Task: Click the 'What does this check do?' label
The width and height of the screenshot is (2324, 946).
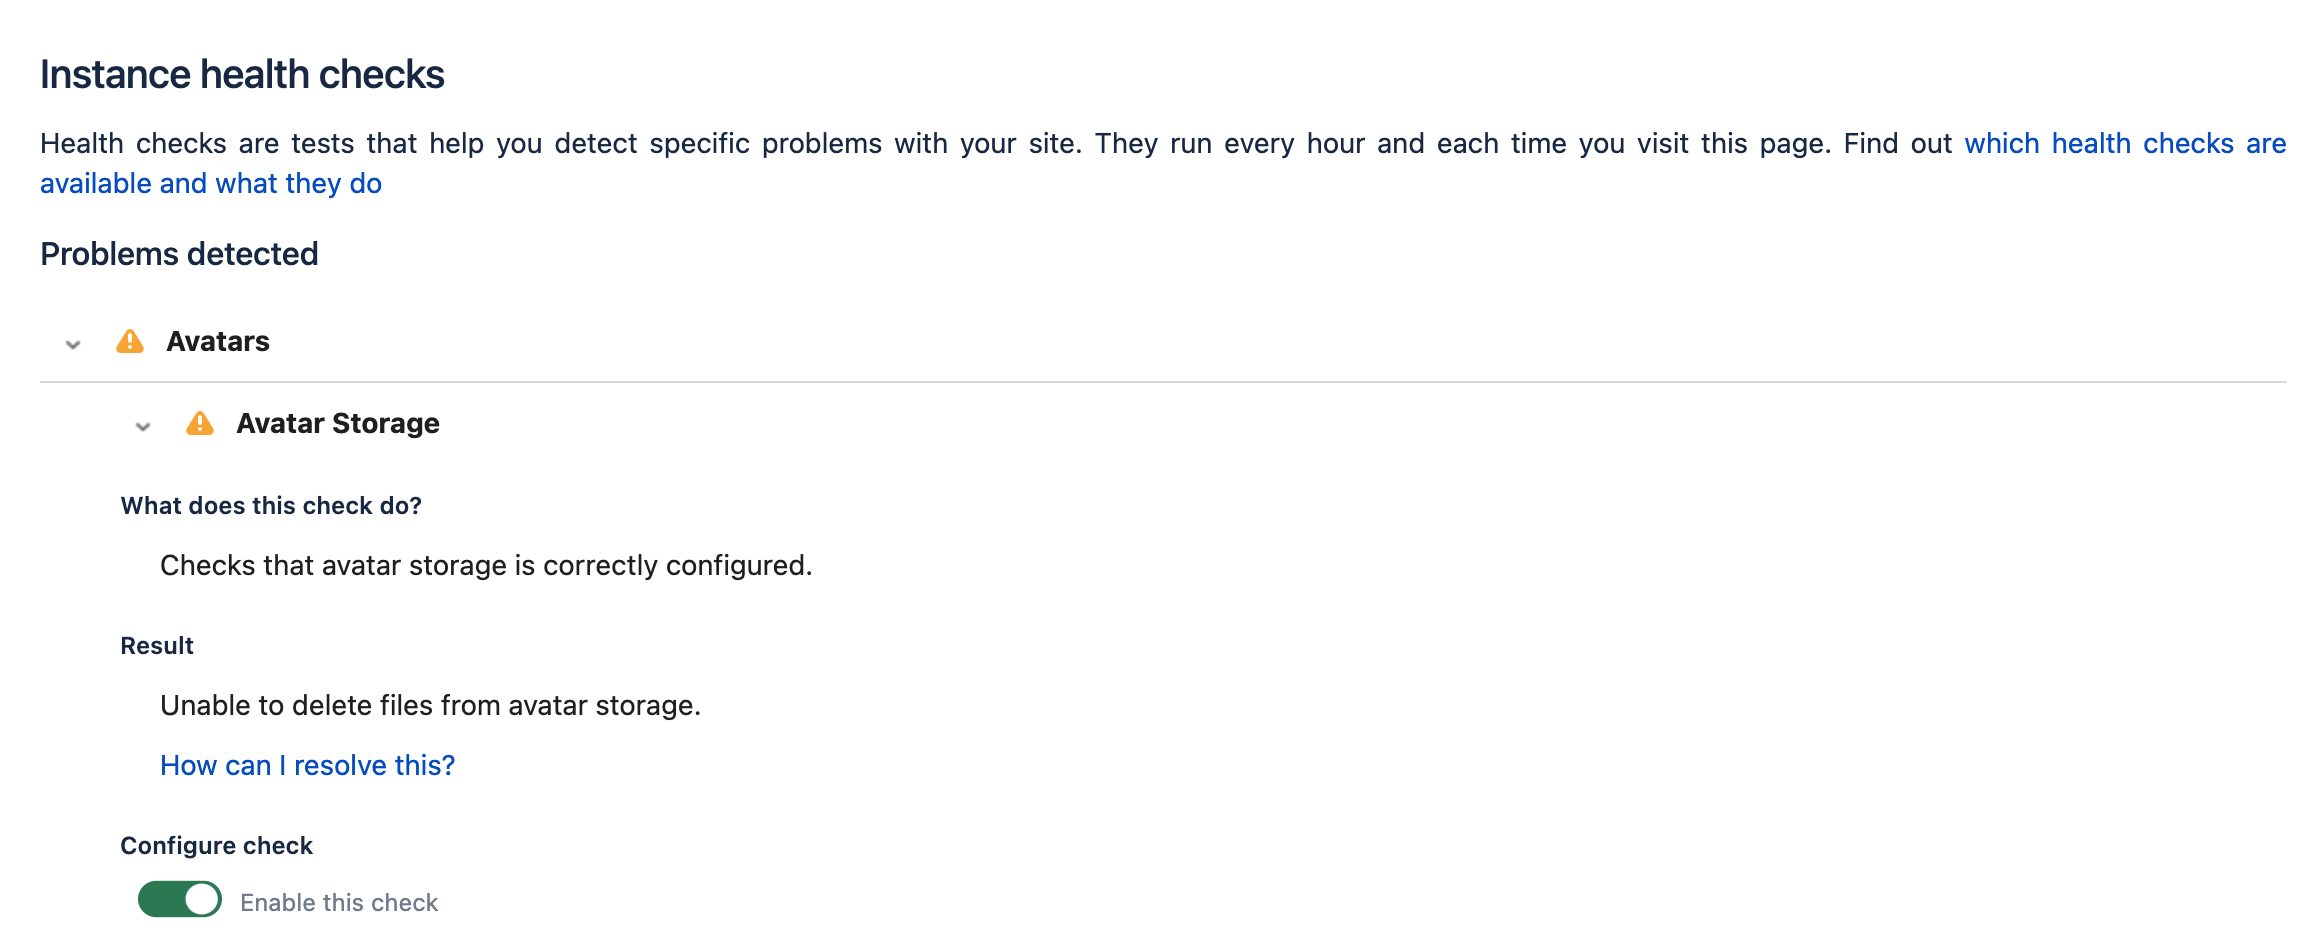Action: [x=271, y=506]
